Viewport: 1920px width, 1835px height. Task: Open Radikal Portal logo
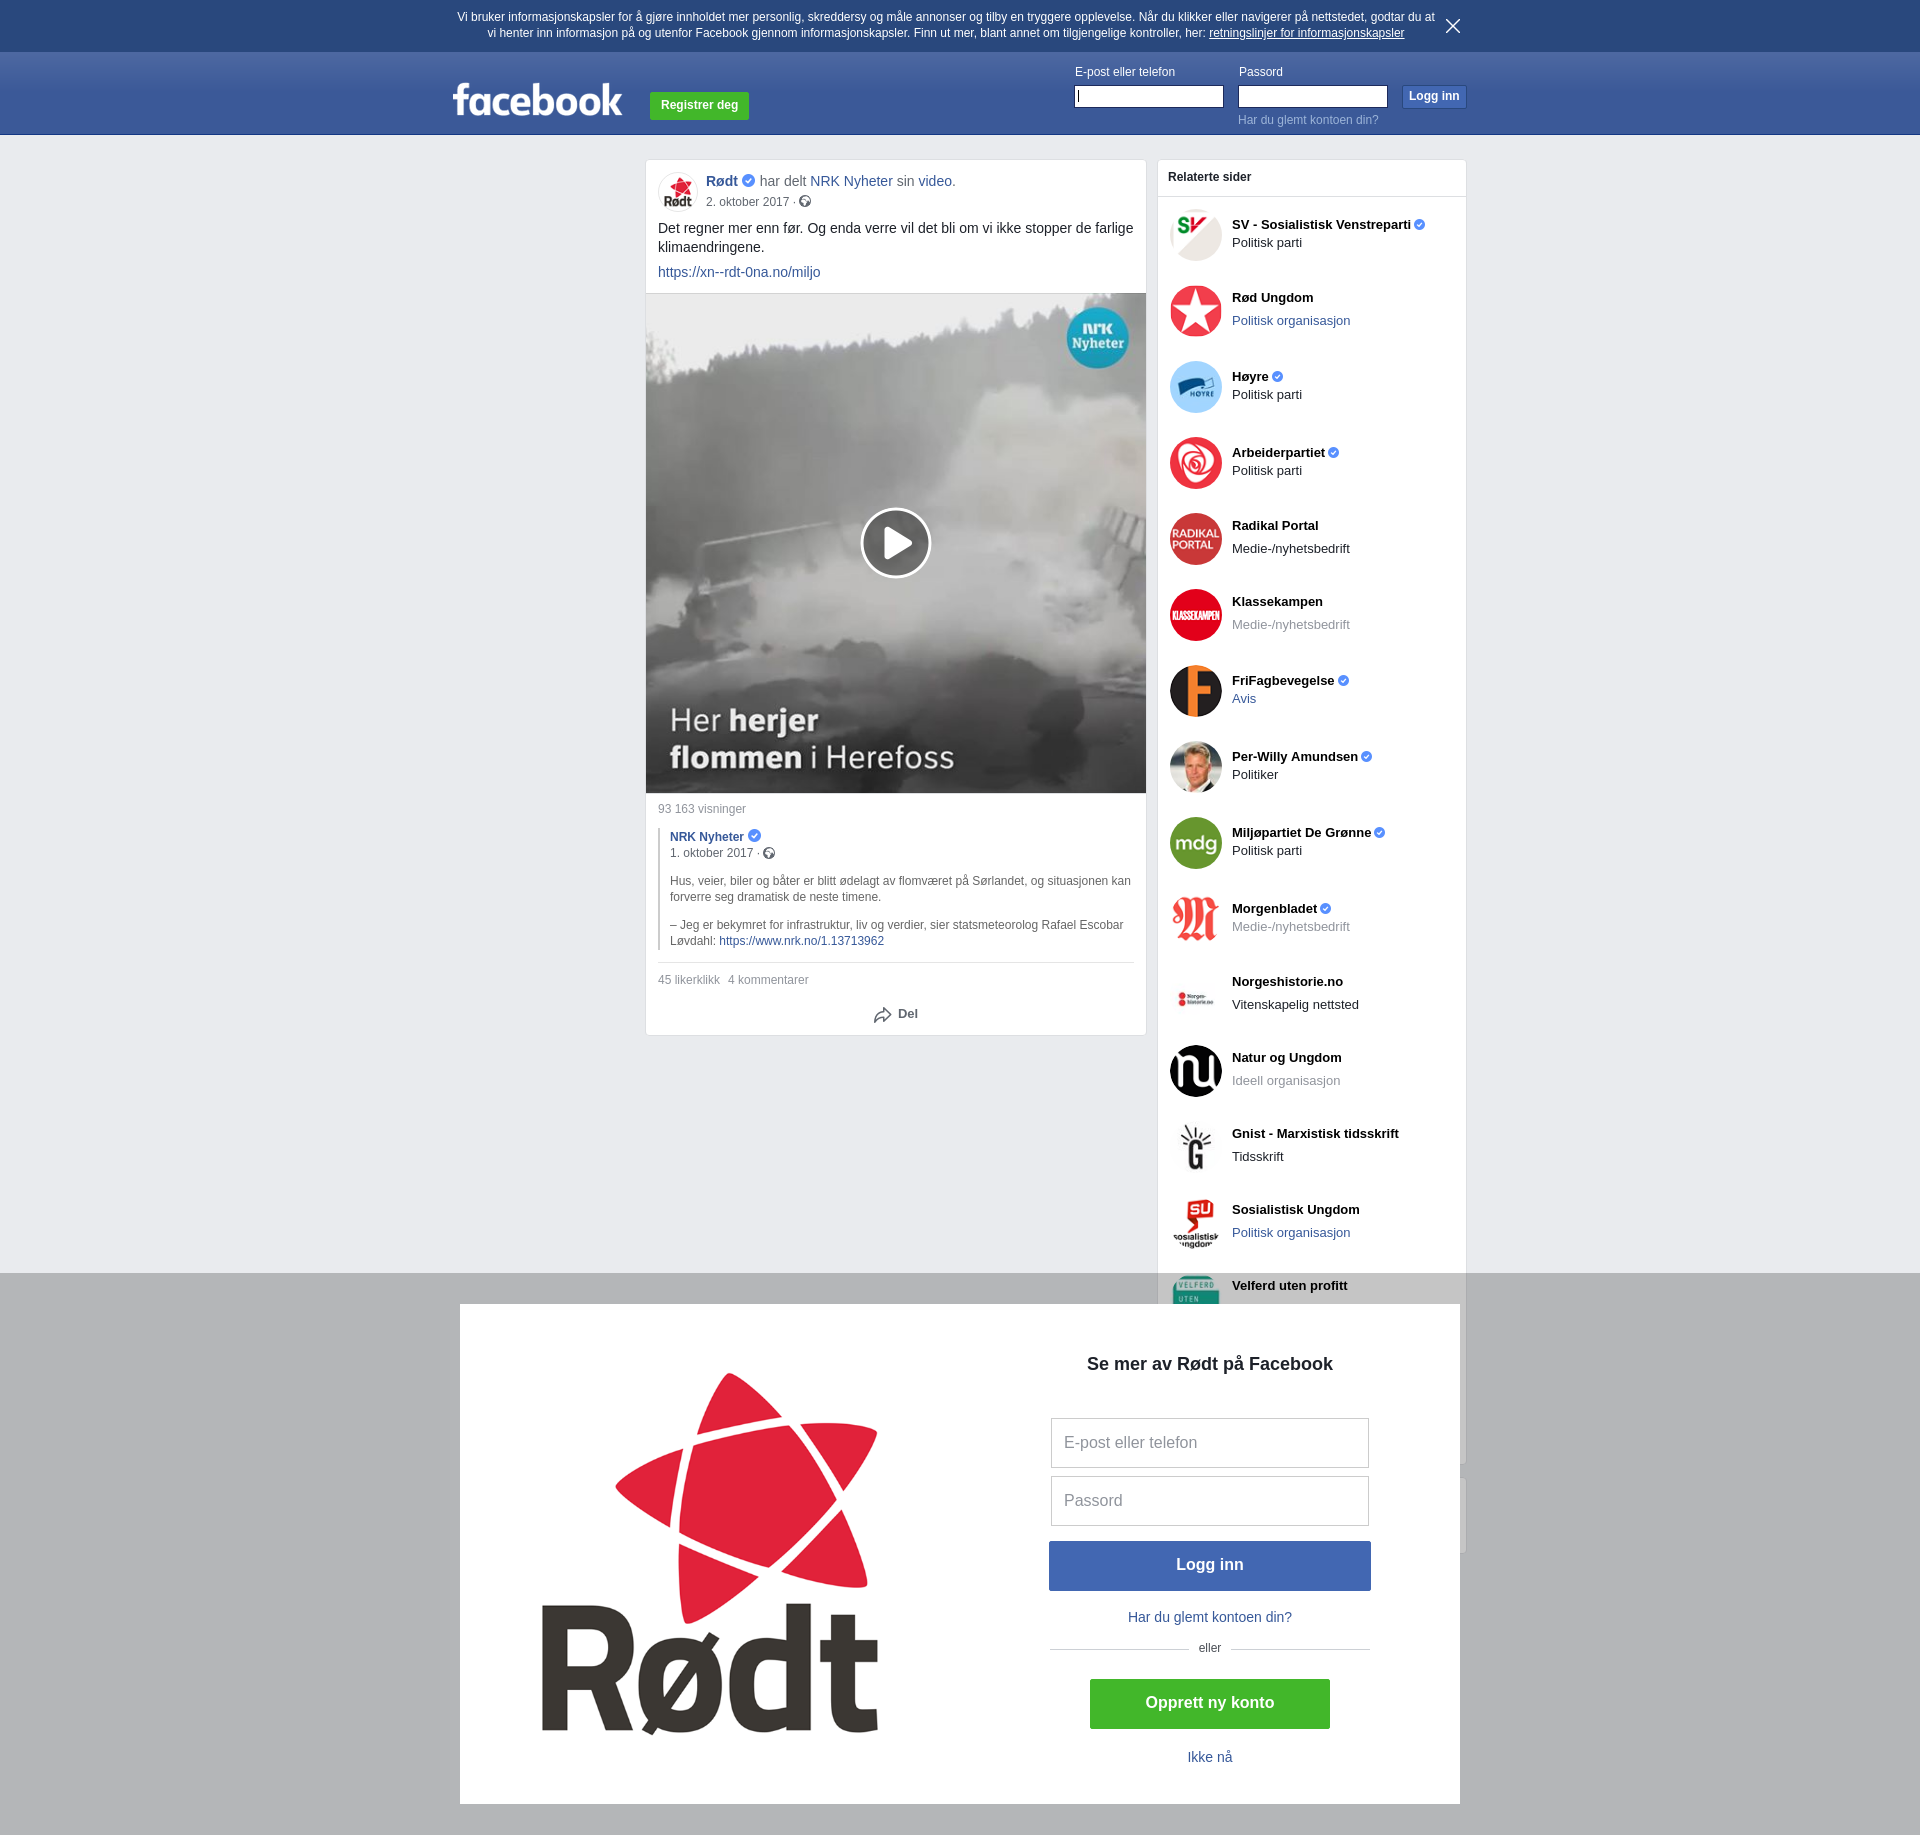click(x=1196, y=539)
